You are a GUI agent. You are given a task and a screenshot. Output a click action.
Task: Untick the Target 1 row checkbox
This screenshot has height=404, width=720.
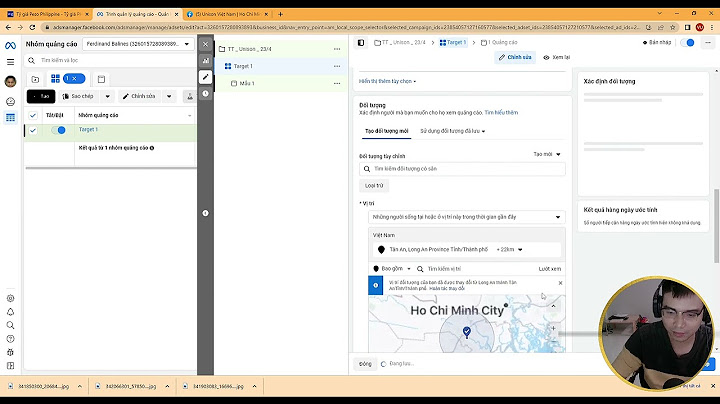33,130
